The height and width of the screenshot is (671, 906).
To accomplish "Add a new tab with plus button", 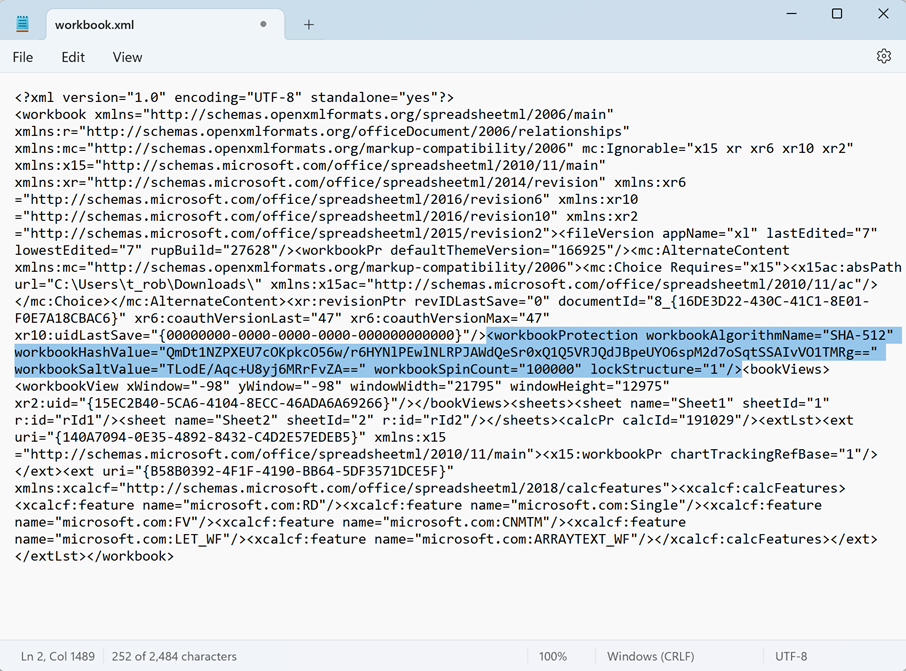I will click(x=309, y=24).
